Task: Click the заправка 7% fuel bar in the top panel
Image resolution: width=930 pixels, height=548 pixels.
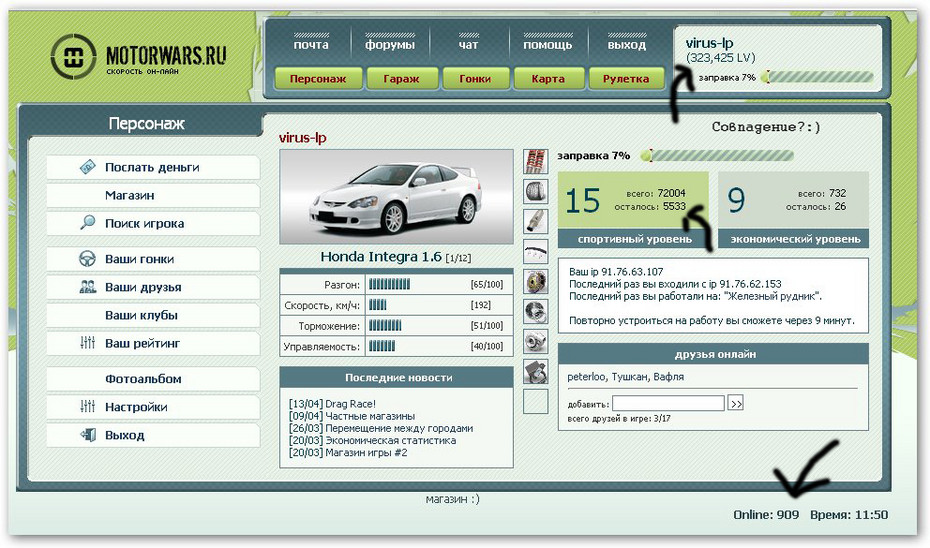Action: coord(818,77)
